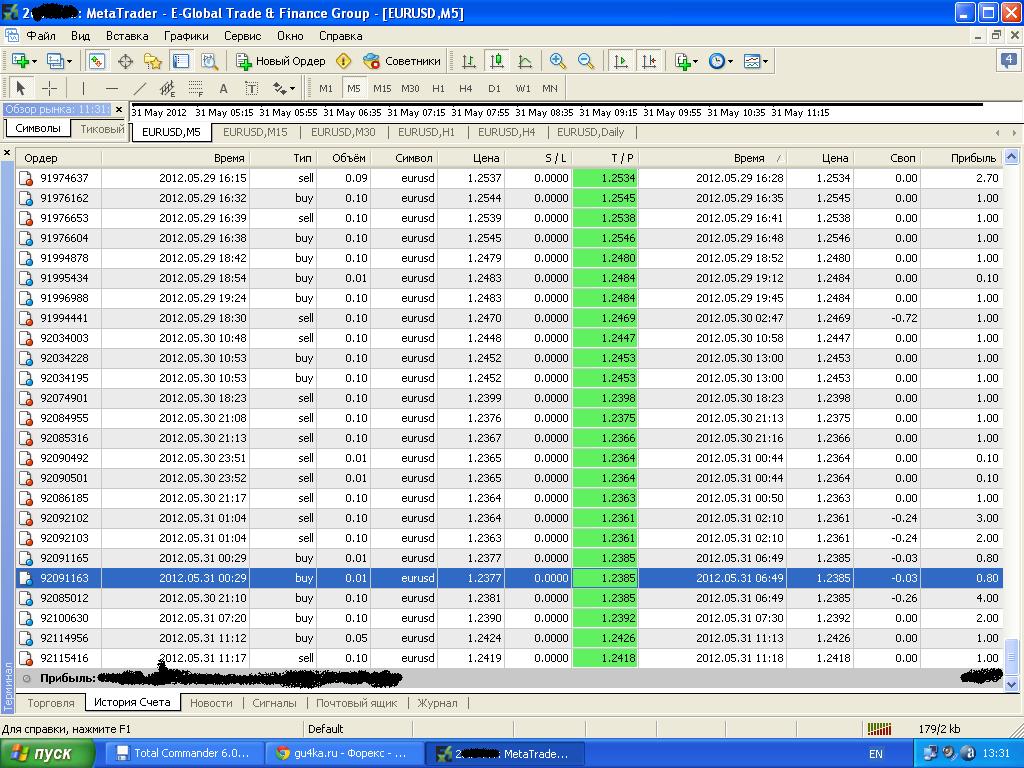Image resolution: width=1024 pixels, height=768 pixels.
Task: Switch to gu4ka.ru Chrome taskbar window
Action: (345, 754)
